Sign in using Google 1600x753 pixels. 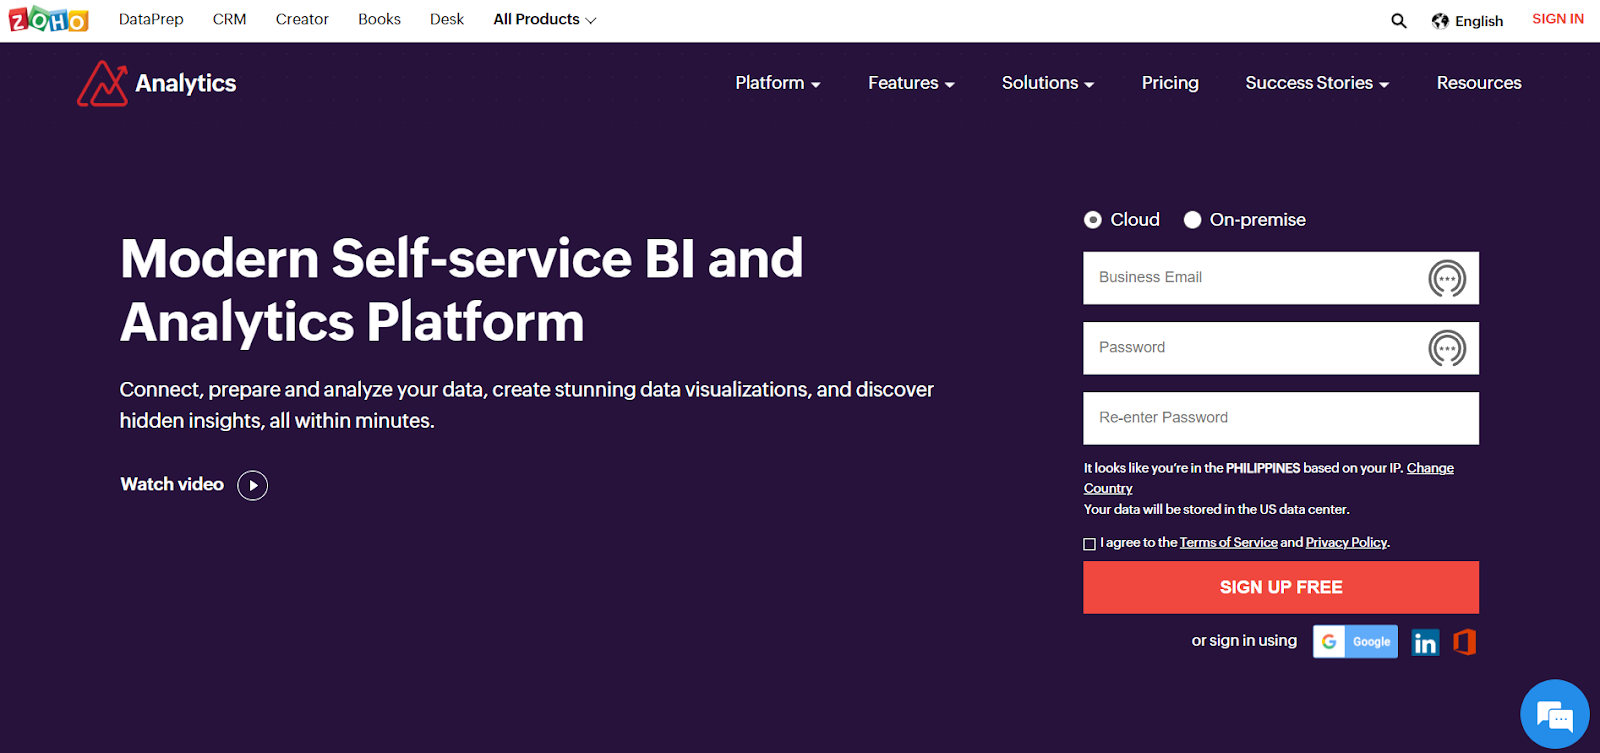1355,642
